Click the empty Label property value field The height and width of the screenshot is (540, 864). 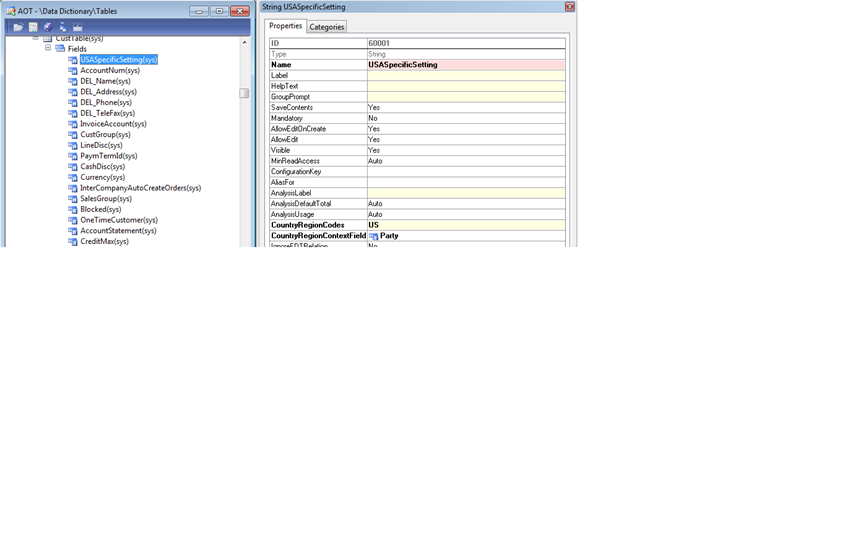(x=466, y=75)
